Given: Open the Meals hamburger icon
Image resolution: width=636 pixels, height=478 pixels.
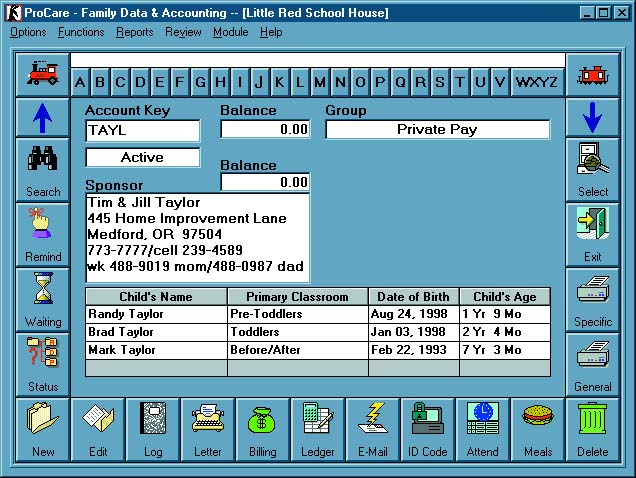Looking at the screenshot, I should click(x=538, y=428).
